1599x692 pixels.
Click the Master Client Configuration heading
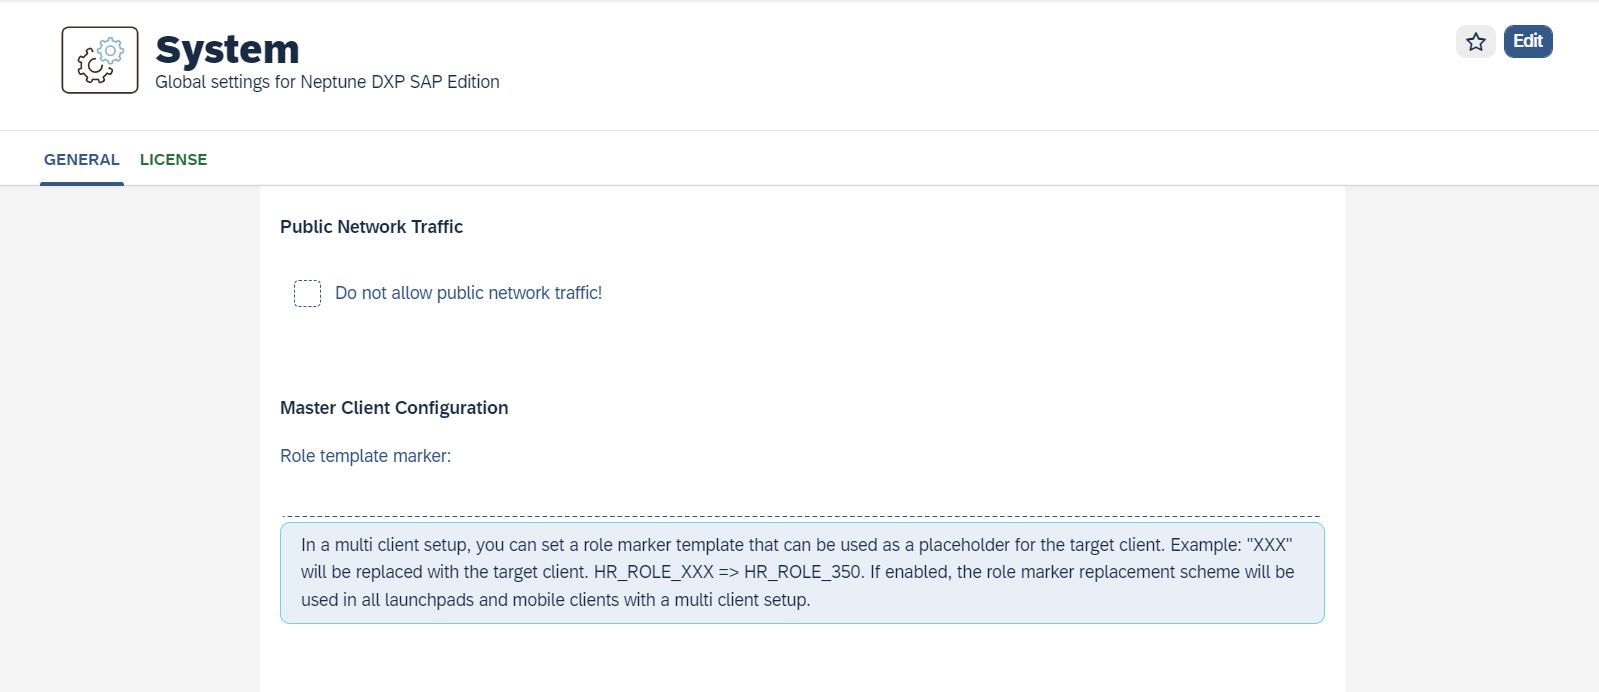click(394, 408)
